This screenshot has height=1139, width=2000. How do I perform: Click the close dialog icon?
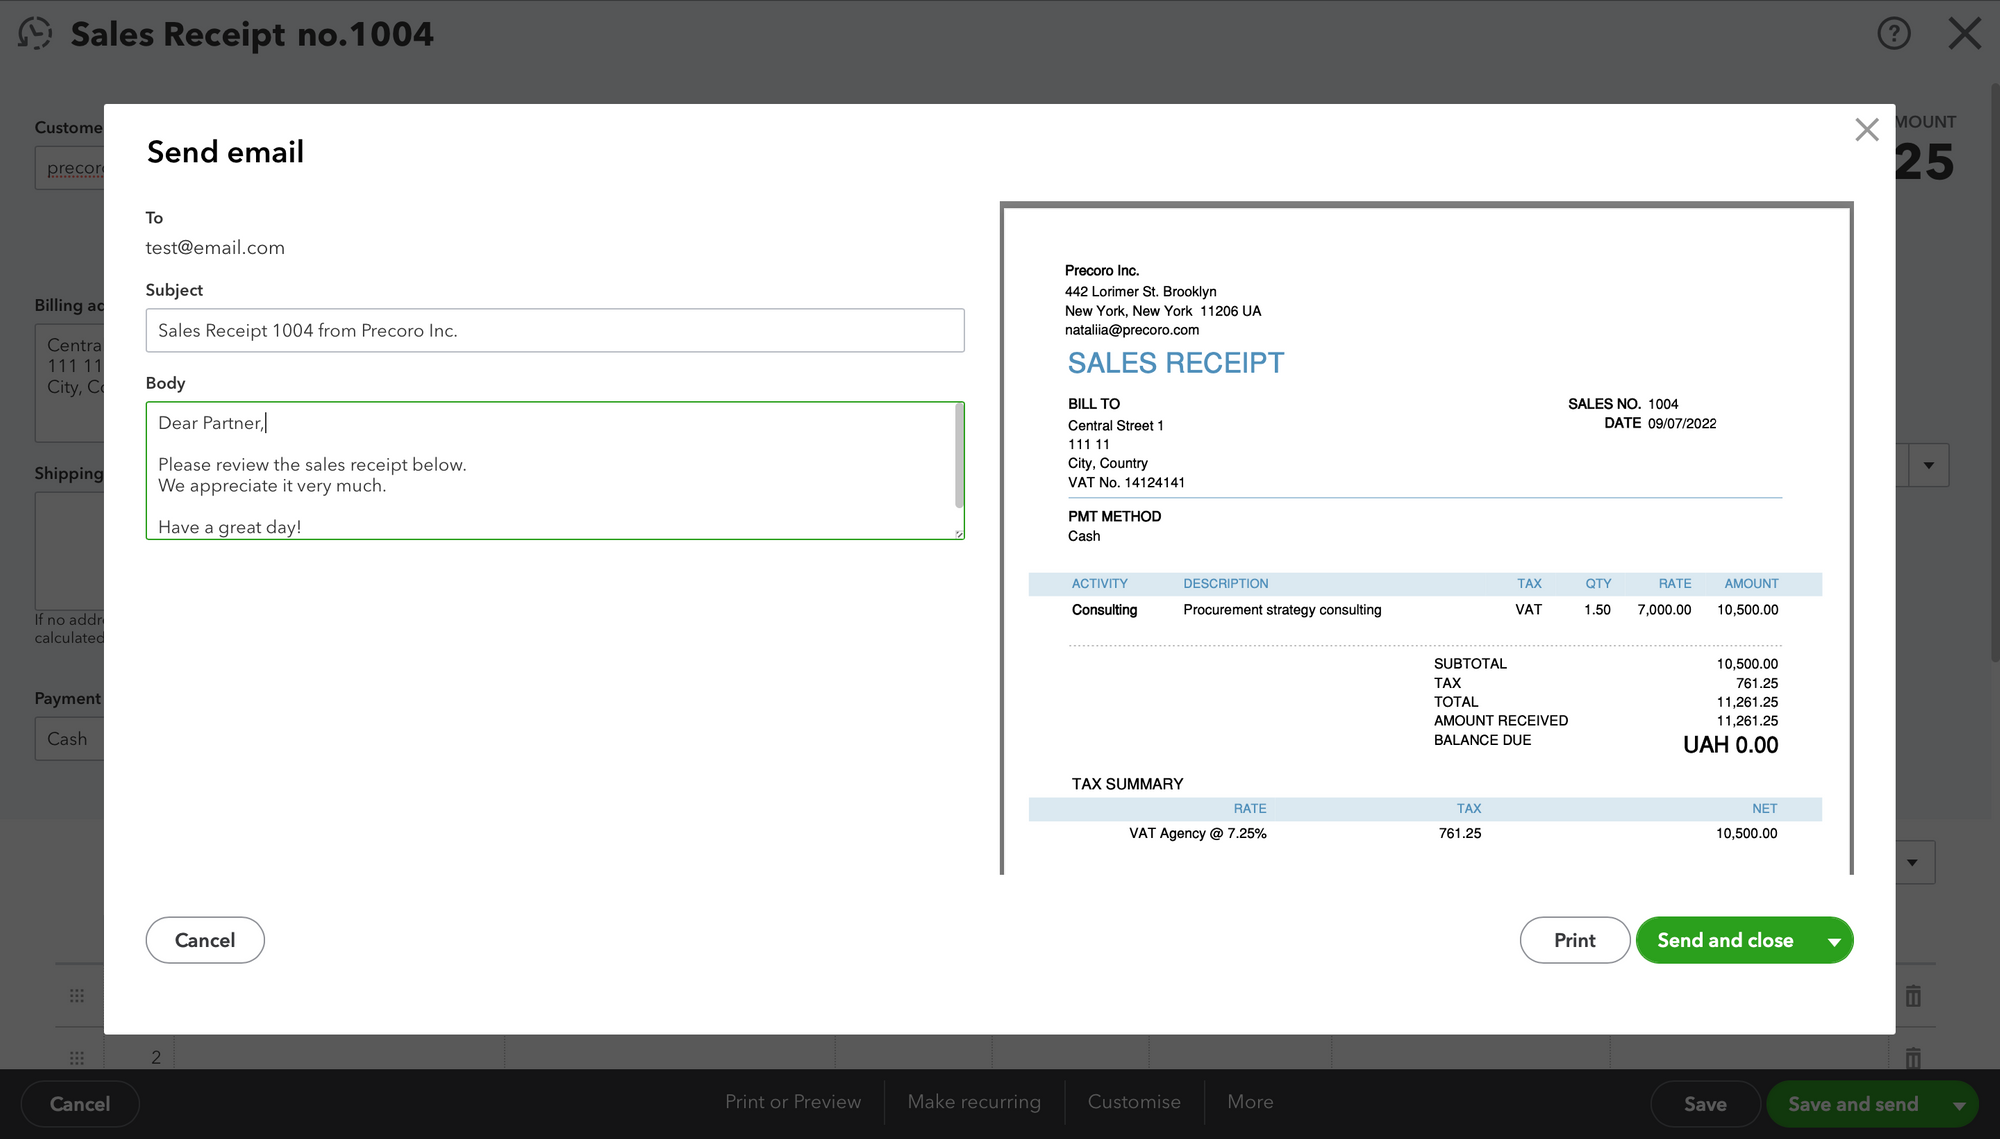point(1867,129)
